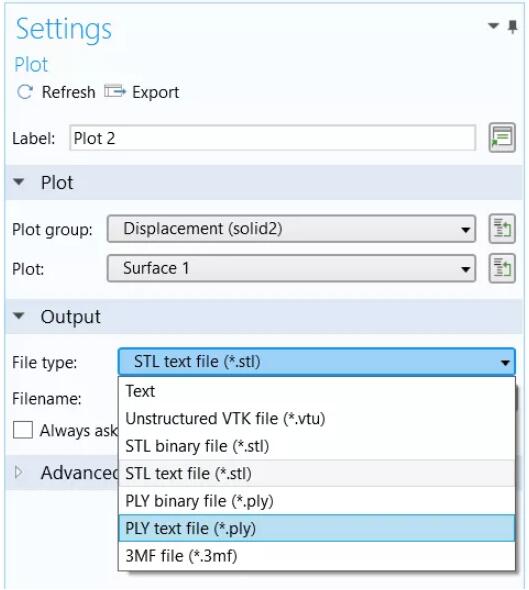Go to source icon beside Surface 1
The width and height of the screenshot is (529, 590).
click(x=502, y=268)
